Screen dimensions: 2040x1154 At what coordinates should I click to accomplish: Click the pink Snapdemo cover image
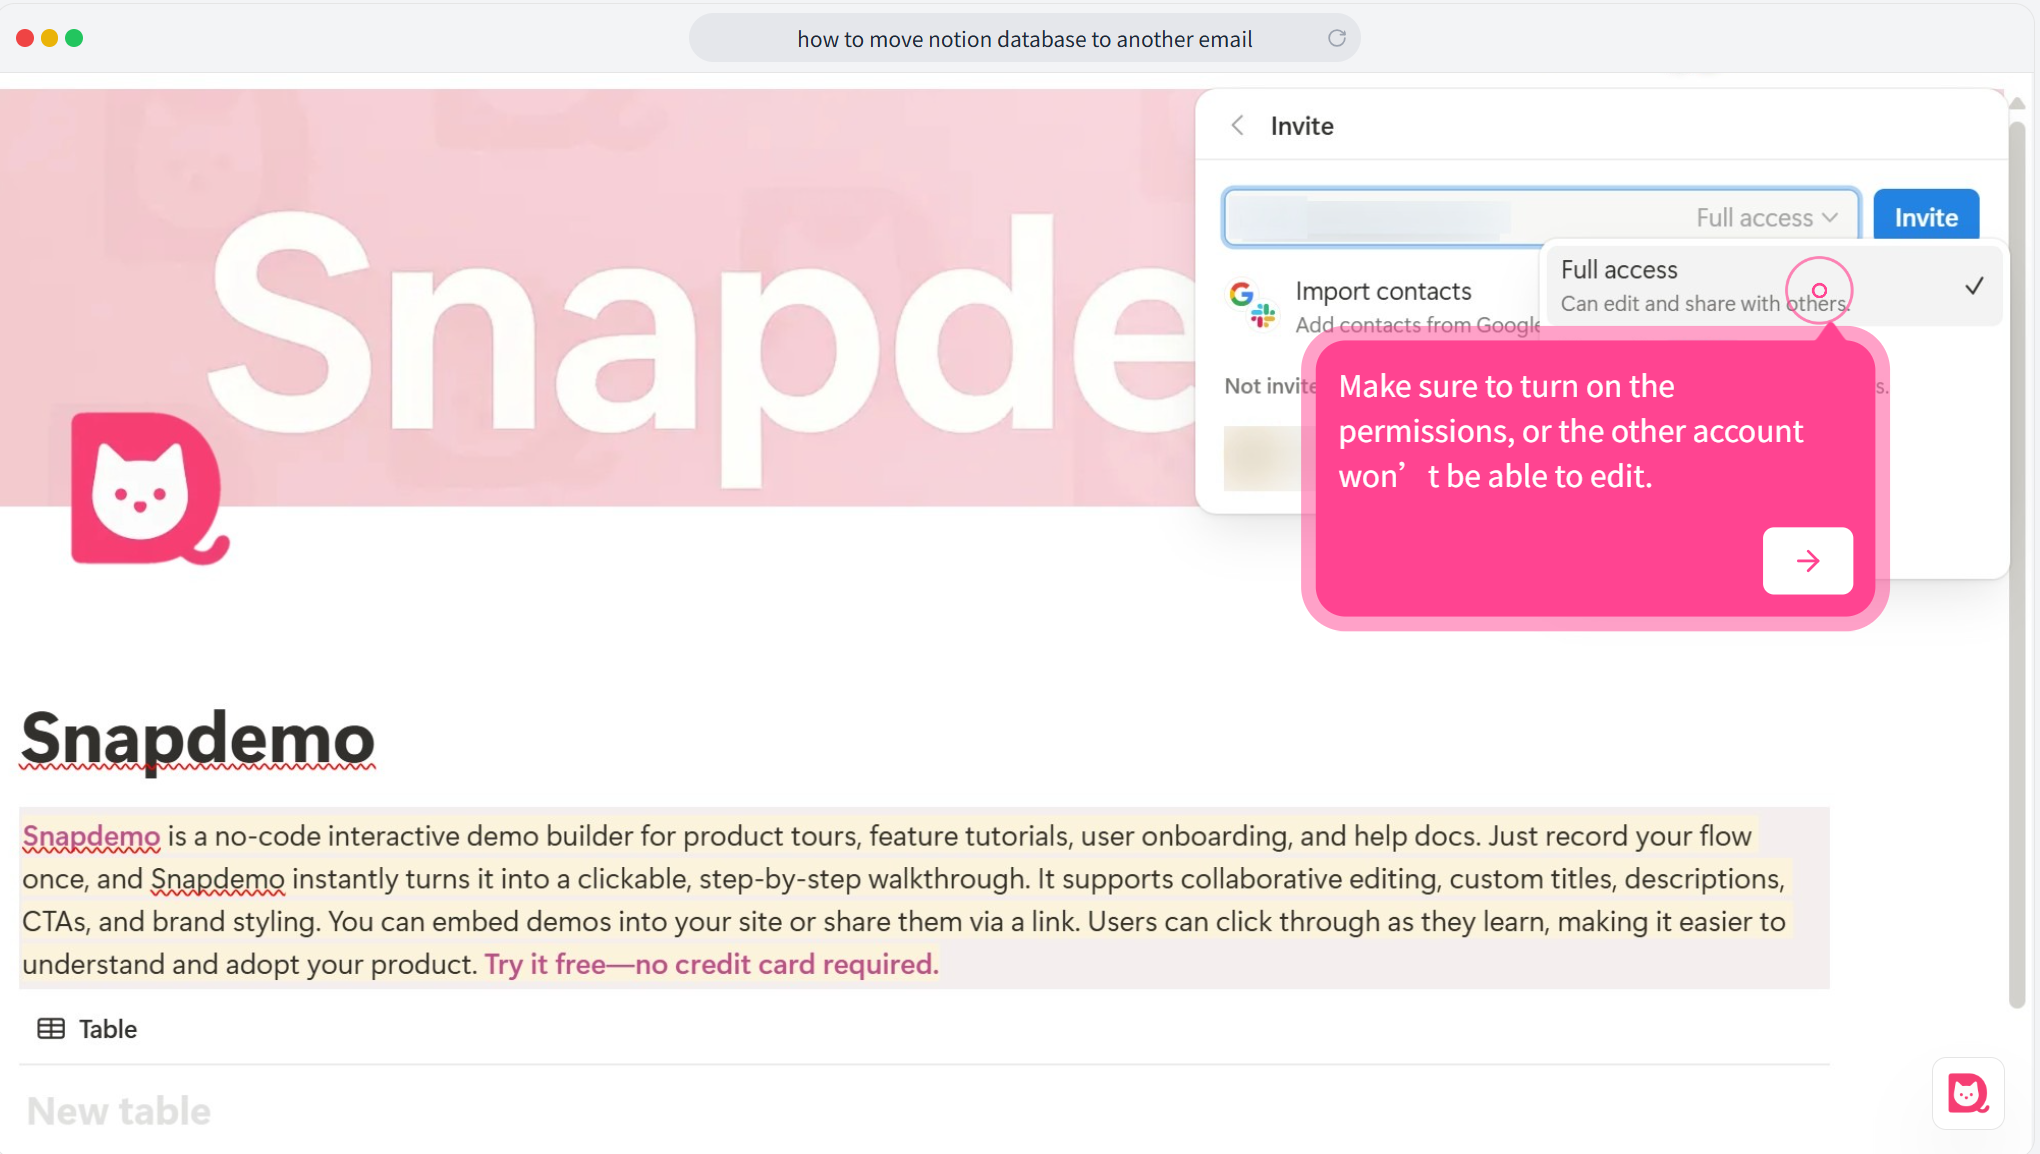[600, 300]
